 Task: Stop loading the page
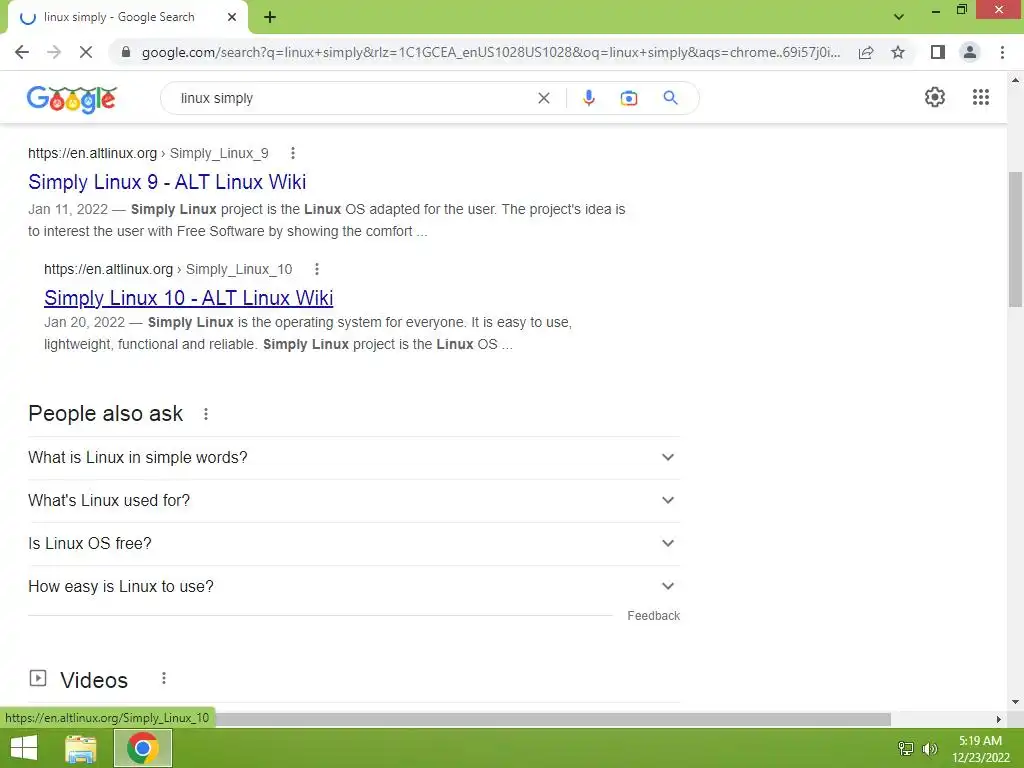click(86, 52)
